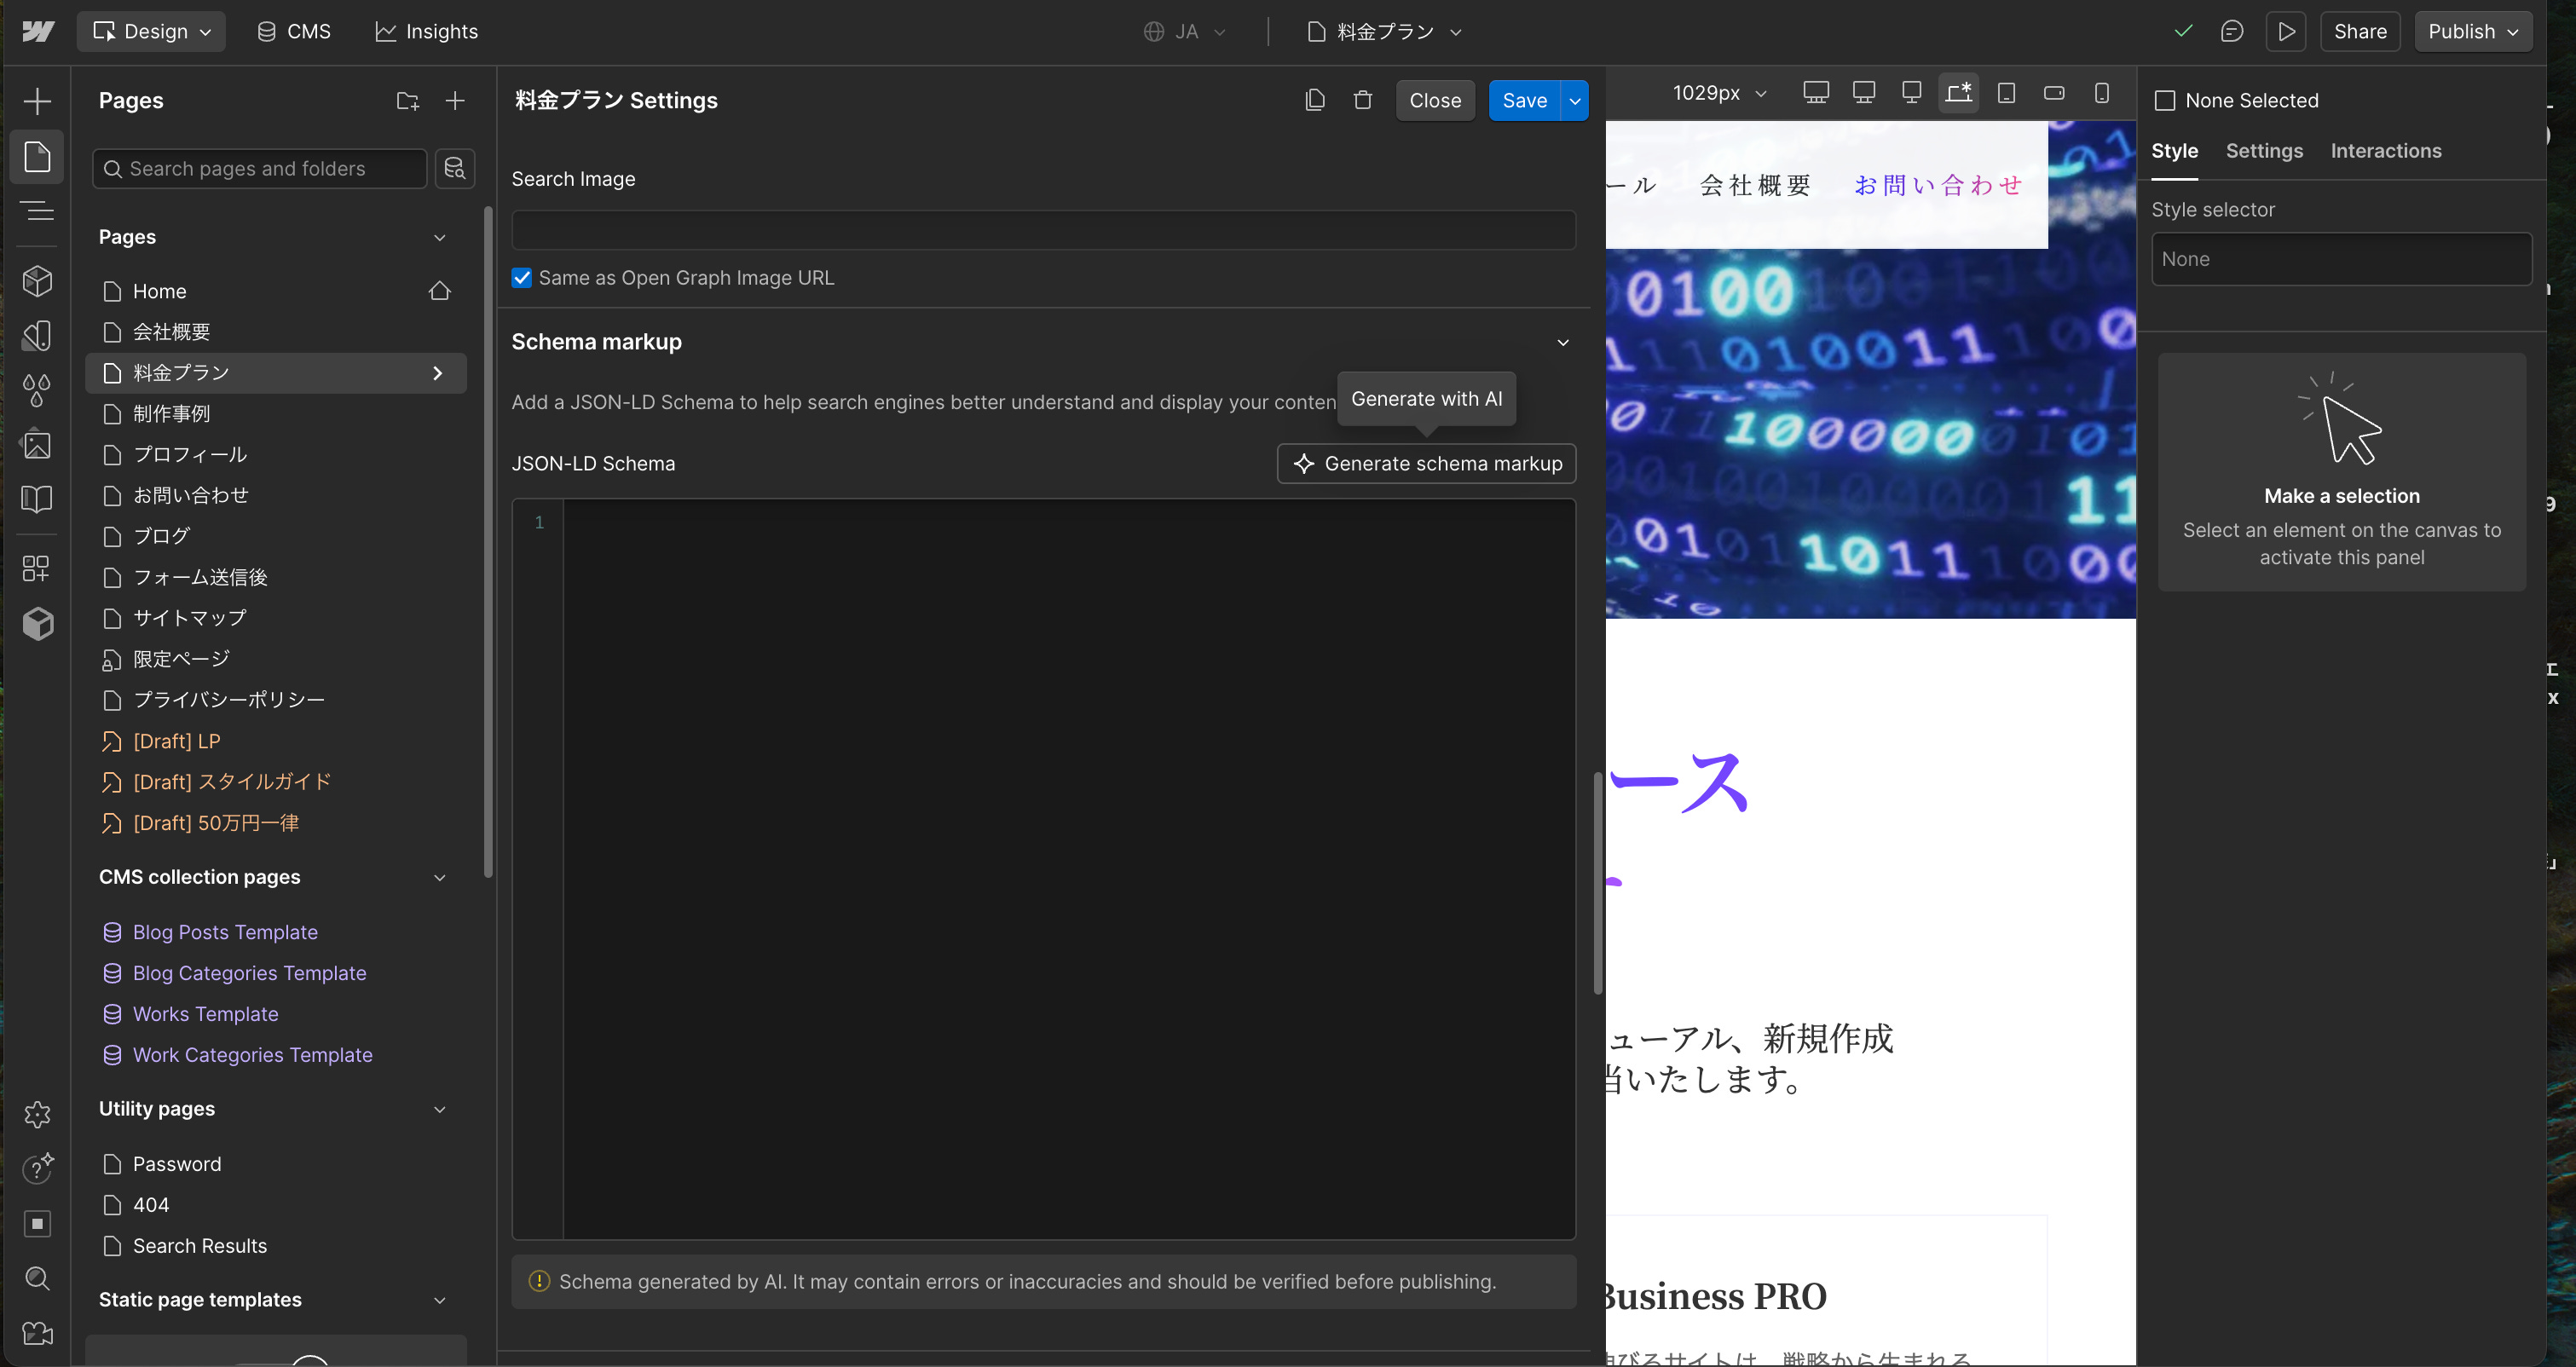The width and height of the screenshot is (2576, 1367).
Task: Uncheck Same as Open Graph Image URL
Action: pos(522,278)
